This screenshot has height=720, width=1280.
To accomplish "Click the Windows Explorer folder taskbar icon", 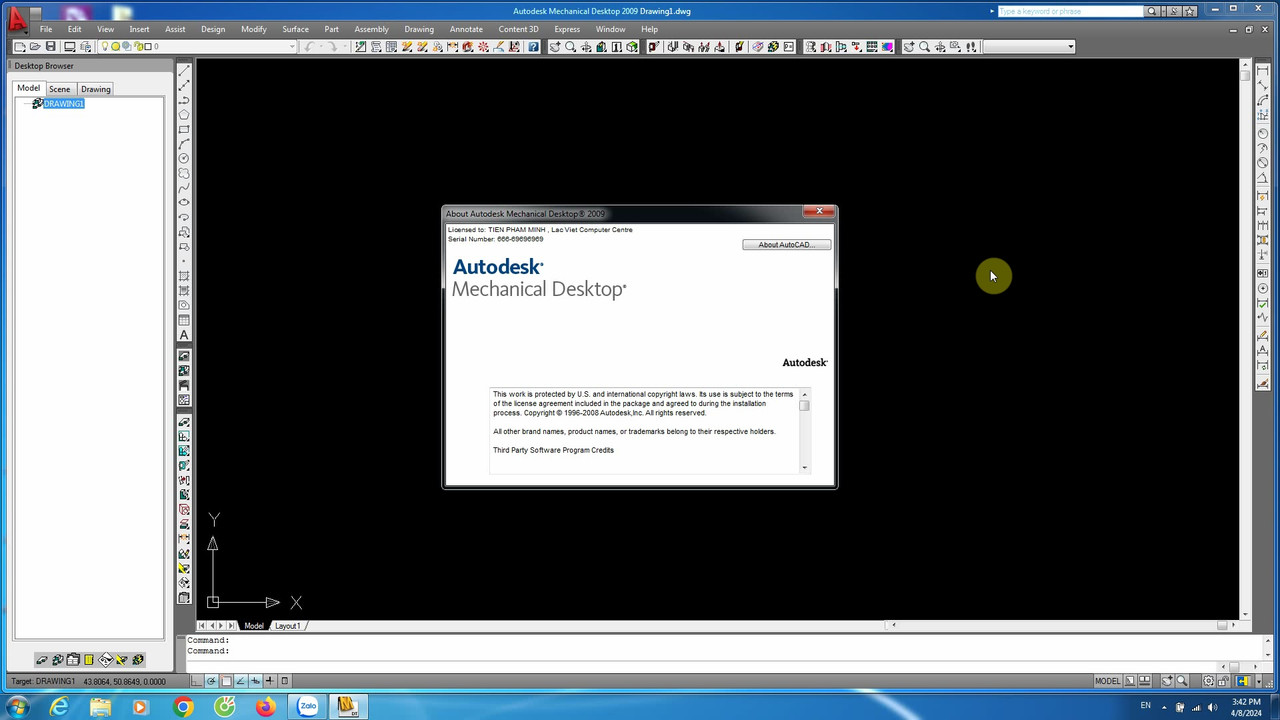I will pyautogui.click(x=100, y=707).
